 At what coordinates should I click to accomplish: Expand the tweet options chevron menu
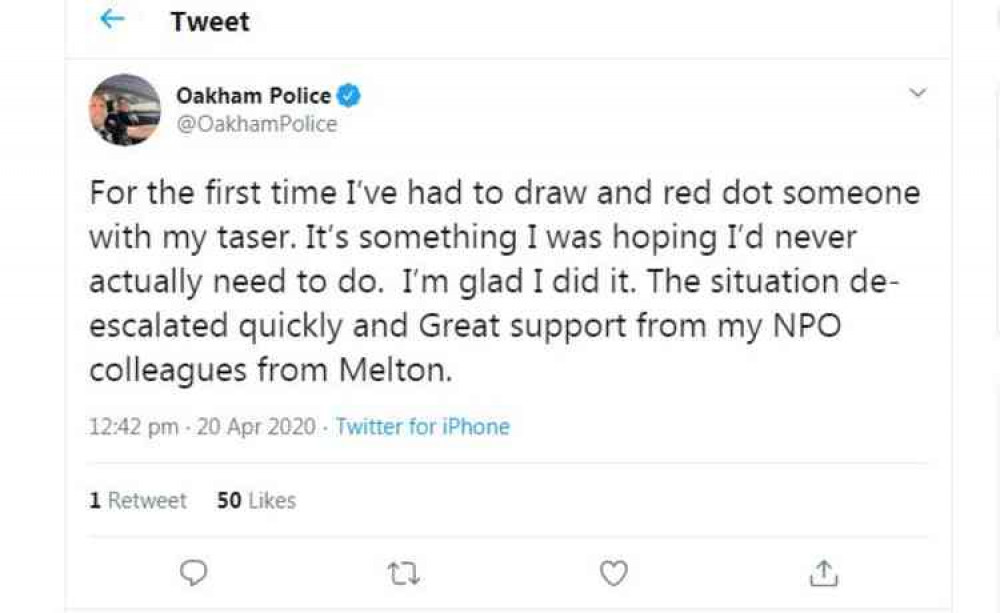918,92
